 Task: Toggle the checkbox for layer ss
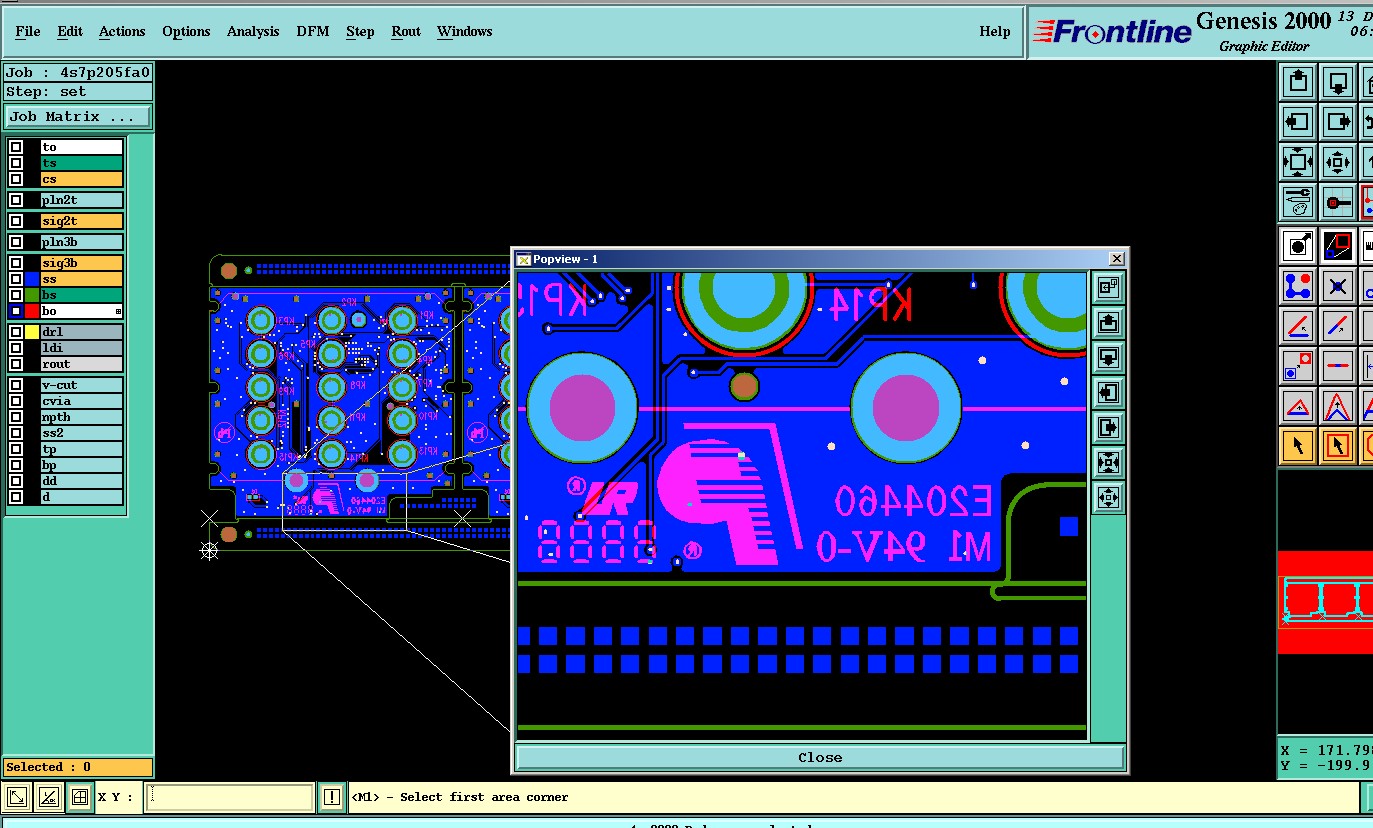click(16, 279)
